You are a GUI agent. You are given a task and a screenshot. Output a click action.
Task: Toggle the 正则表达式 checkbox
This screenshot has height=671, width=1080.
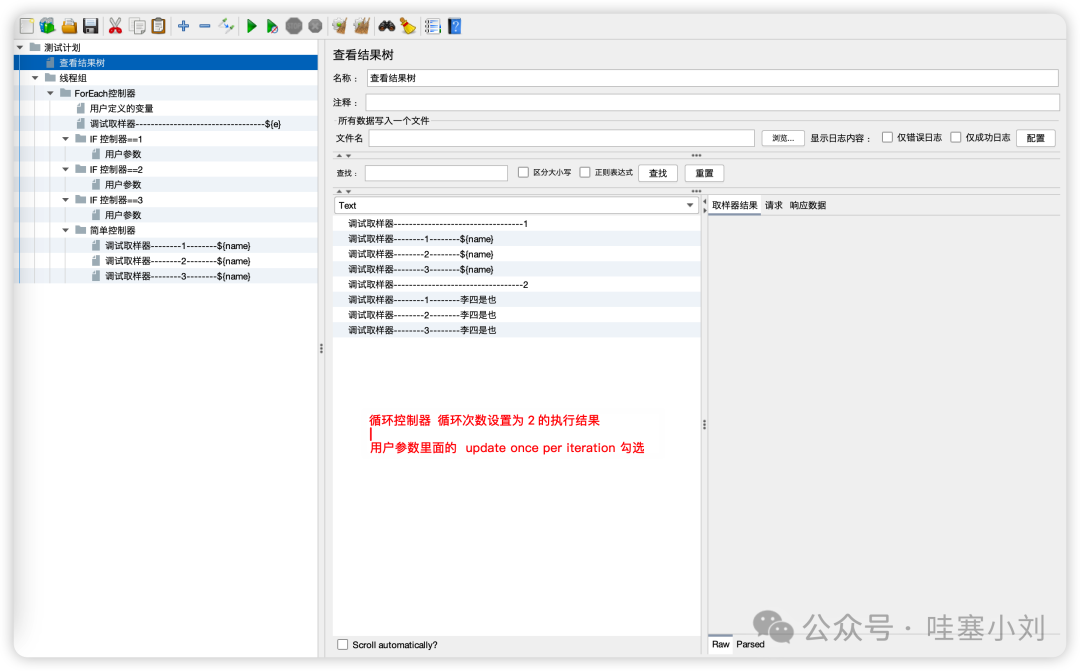(x=585, y=172)
